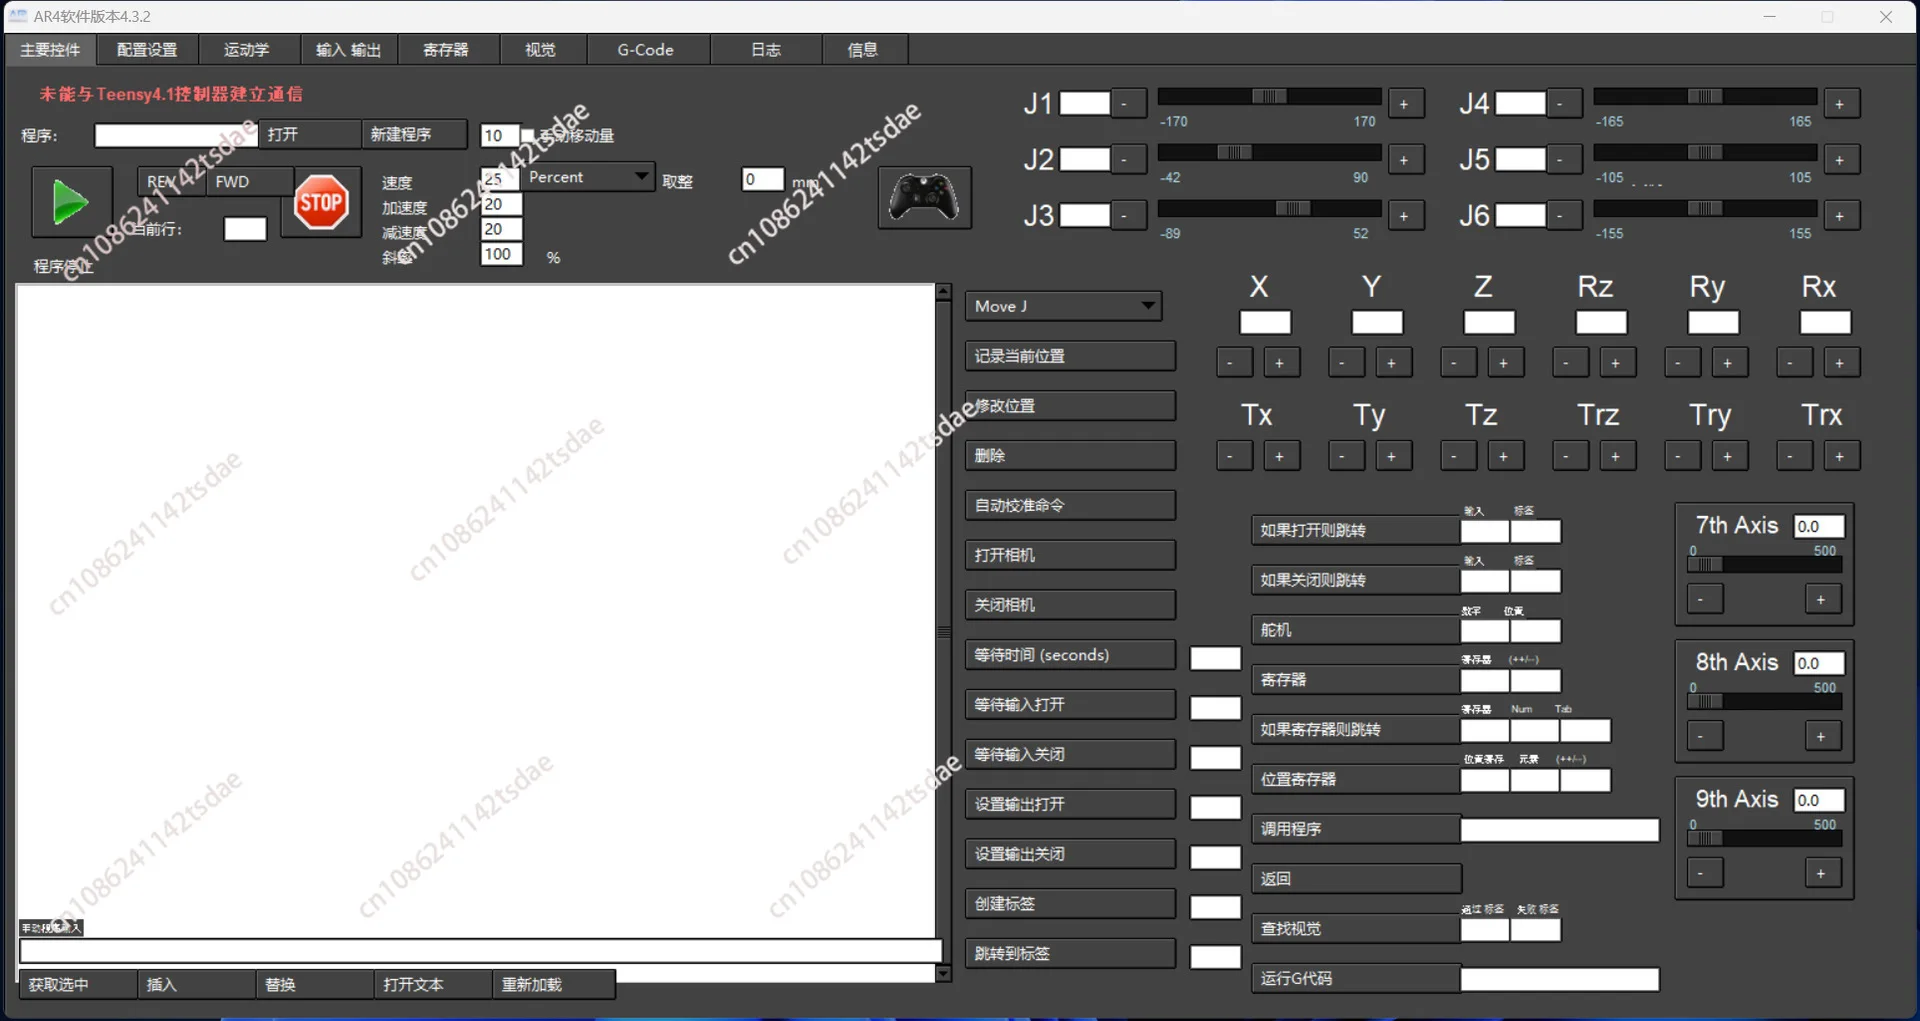Jog Z axis minus button
Image resolution: width=1920 pixels, height=1021 pixels.
[1457, 363]
